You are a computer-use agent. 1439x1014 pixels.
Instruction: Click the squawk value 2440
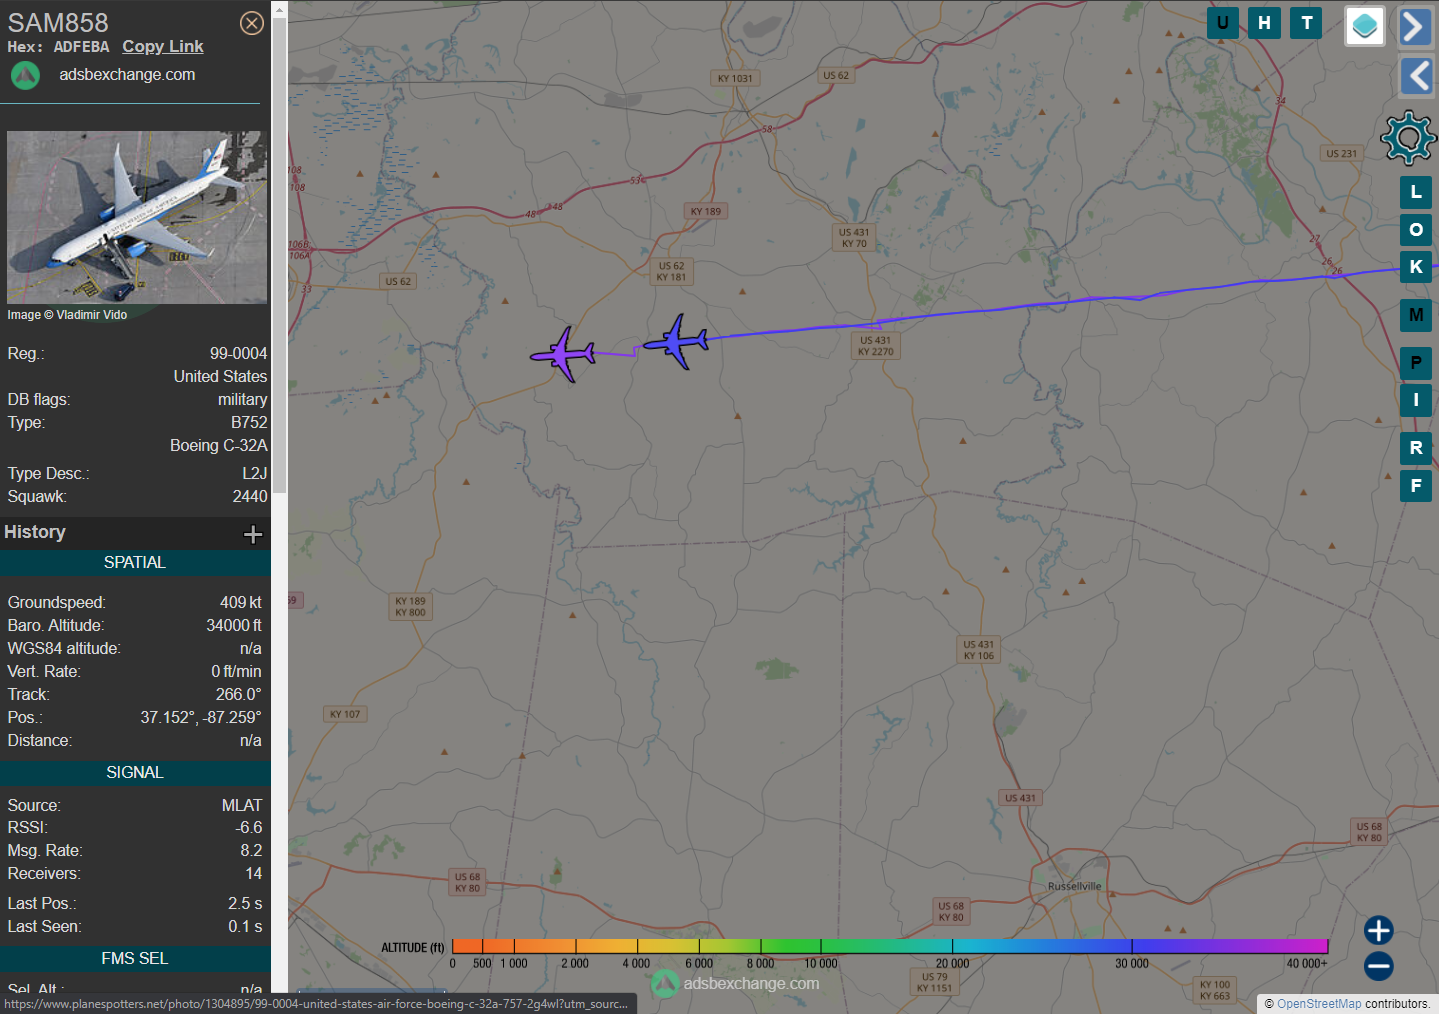tap(250, 497)
